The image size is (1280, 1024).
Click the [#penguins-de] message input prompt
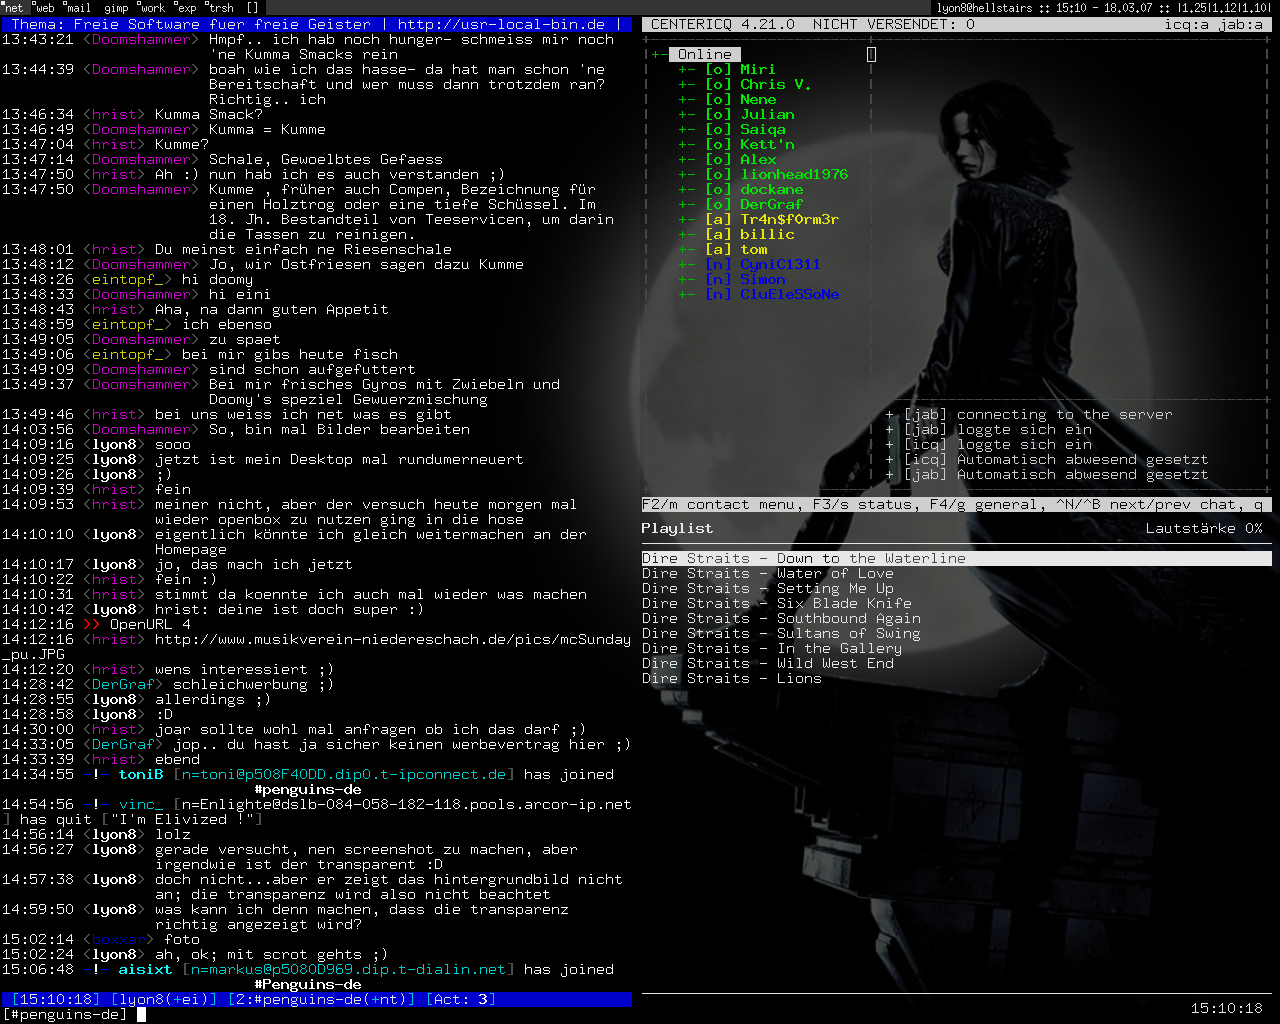66,1014
